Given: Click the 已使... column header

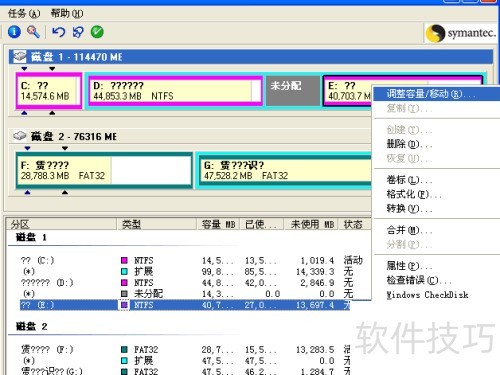Looking at the screenshot, I should pyautogui.click(x=261, y=224).
